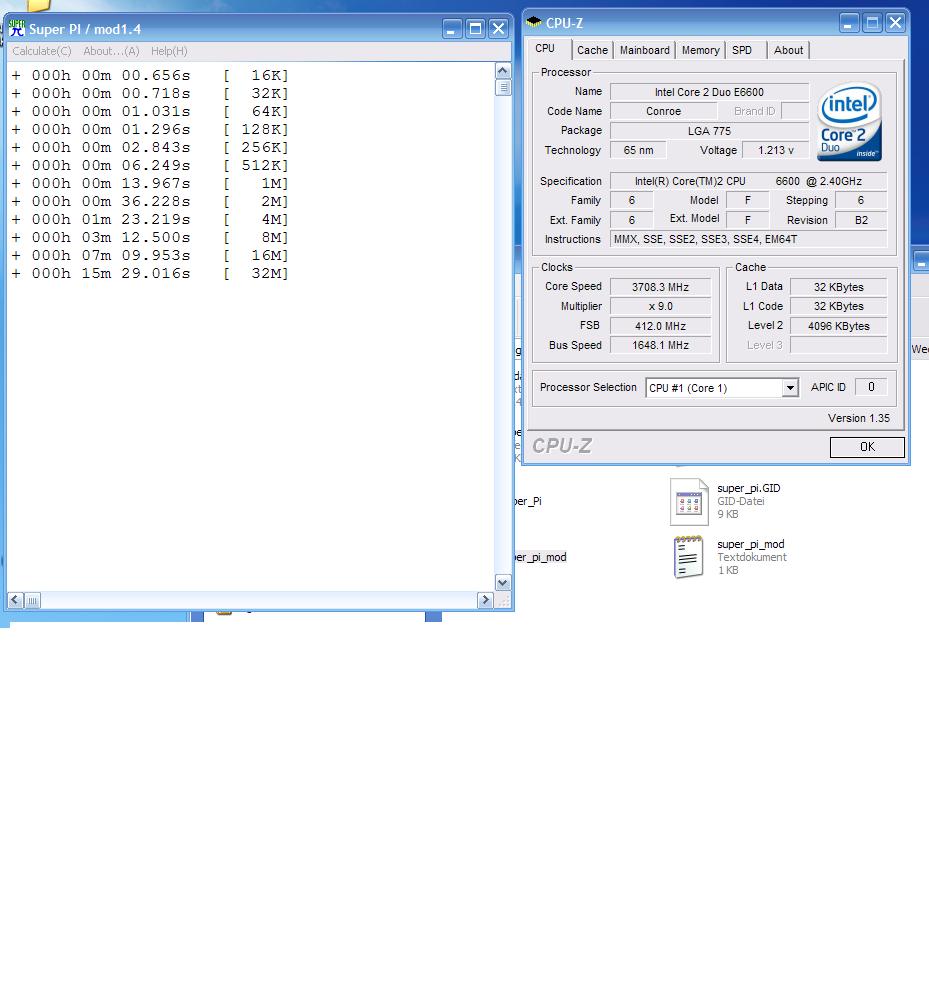Switch to the Cache tab in CPU-Z
Image resolution: width=929 pixels, height=1000 pixels.
592,50
